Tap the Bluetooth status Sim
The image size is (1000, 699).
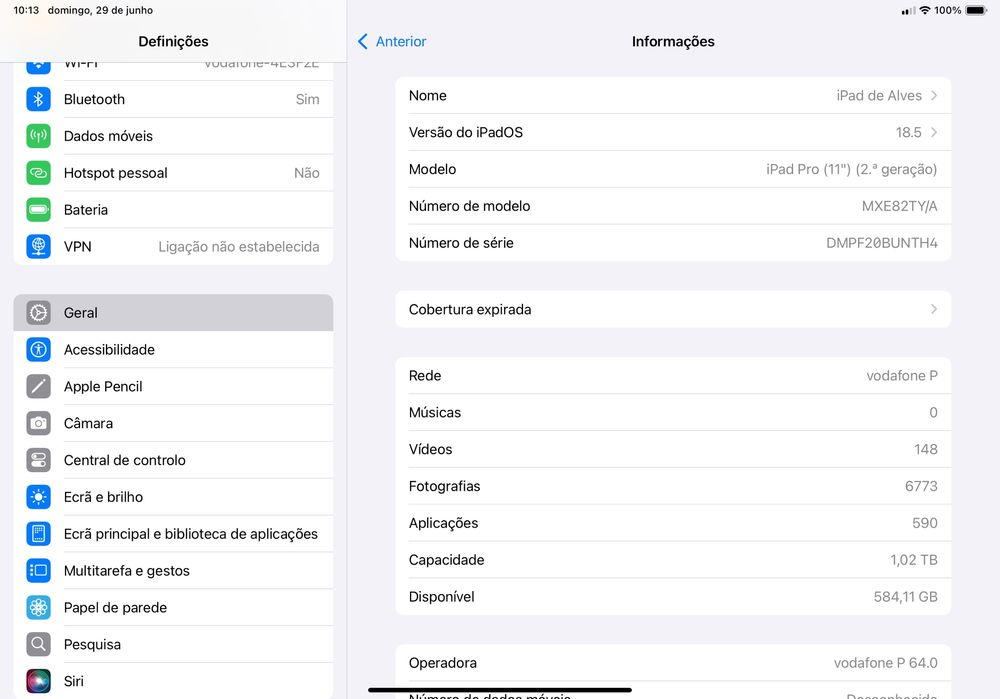point(307,99)
